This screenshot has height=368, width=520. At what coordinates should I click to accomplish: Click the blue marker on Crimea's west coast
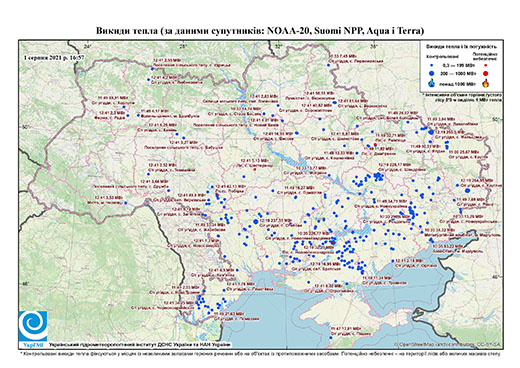pyautogui.click(x=331, y=338)
